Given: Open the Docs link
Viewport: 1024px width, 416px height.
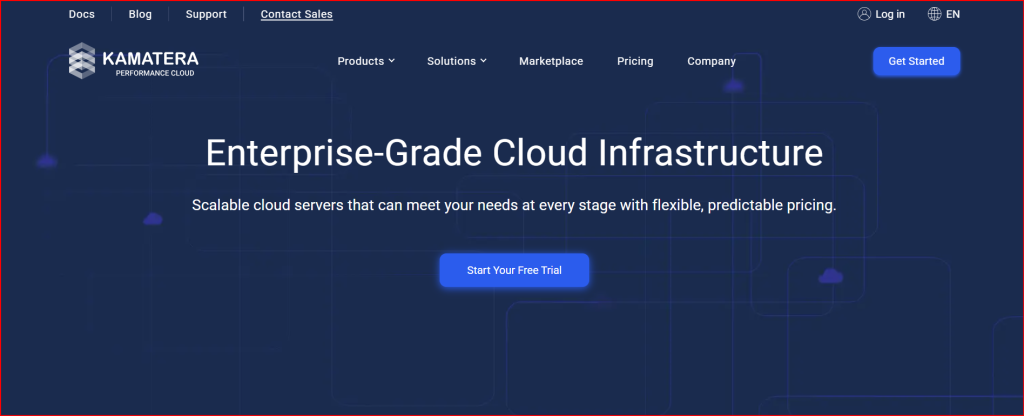Looking at the screenshot, I should pos(82,14).
